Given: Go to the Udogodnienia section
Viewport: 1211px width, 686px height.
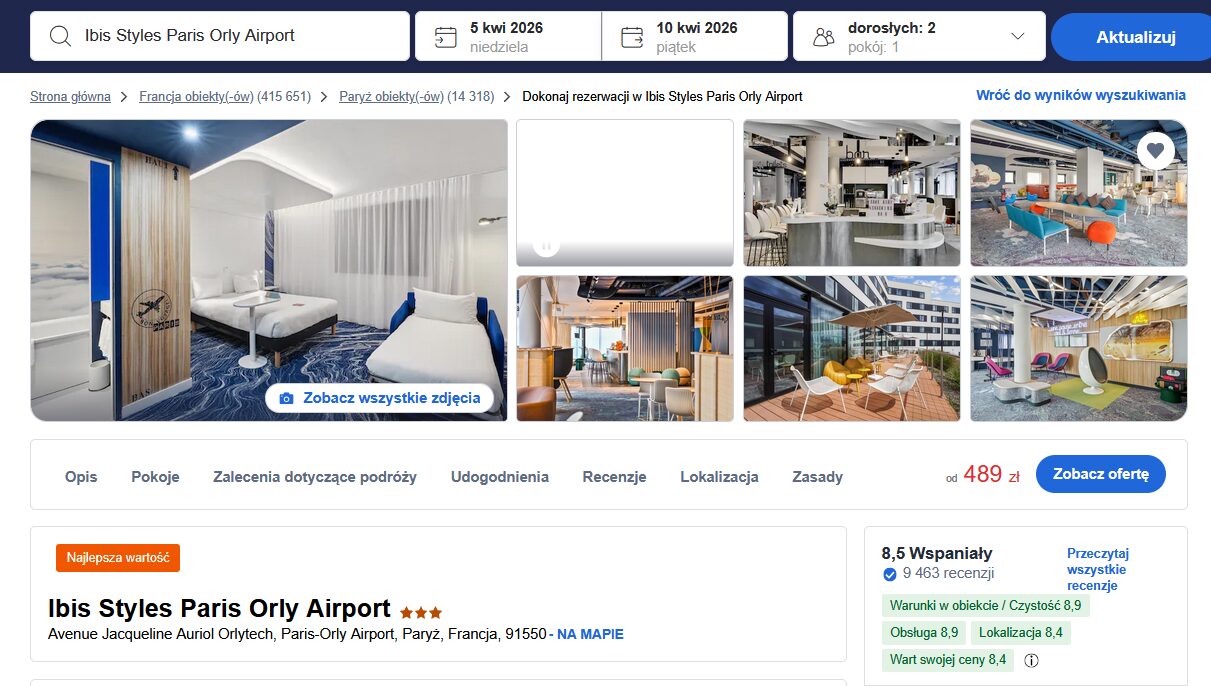Looking at the screenshot, I should [500, 477].
